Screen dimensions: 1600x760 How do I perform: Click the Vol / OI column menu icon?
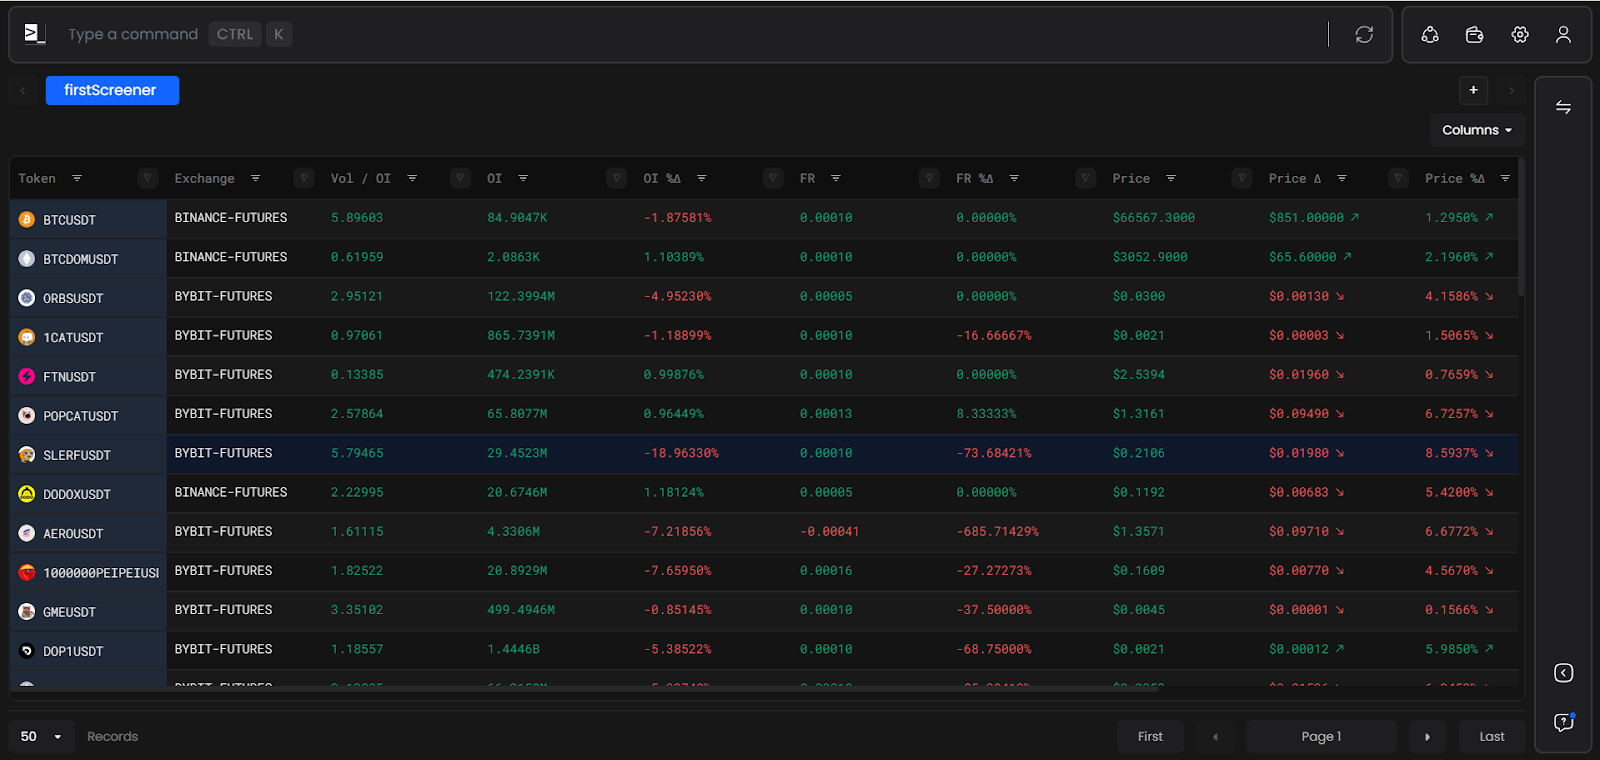(412, 178)
